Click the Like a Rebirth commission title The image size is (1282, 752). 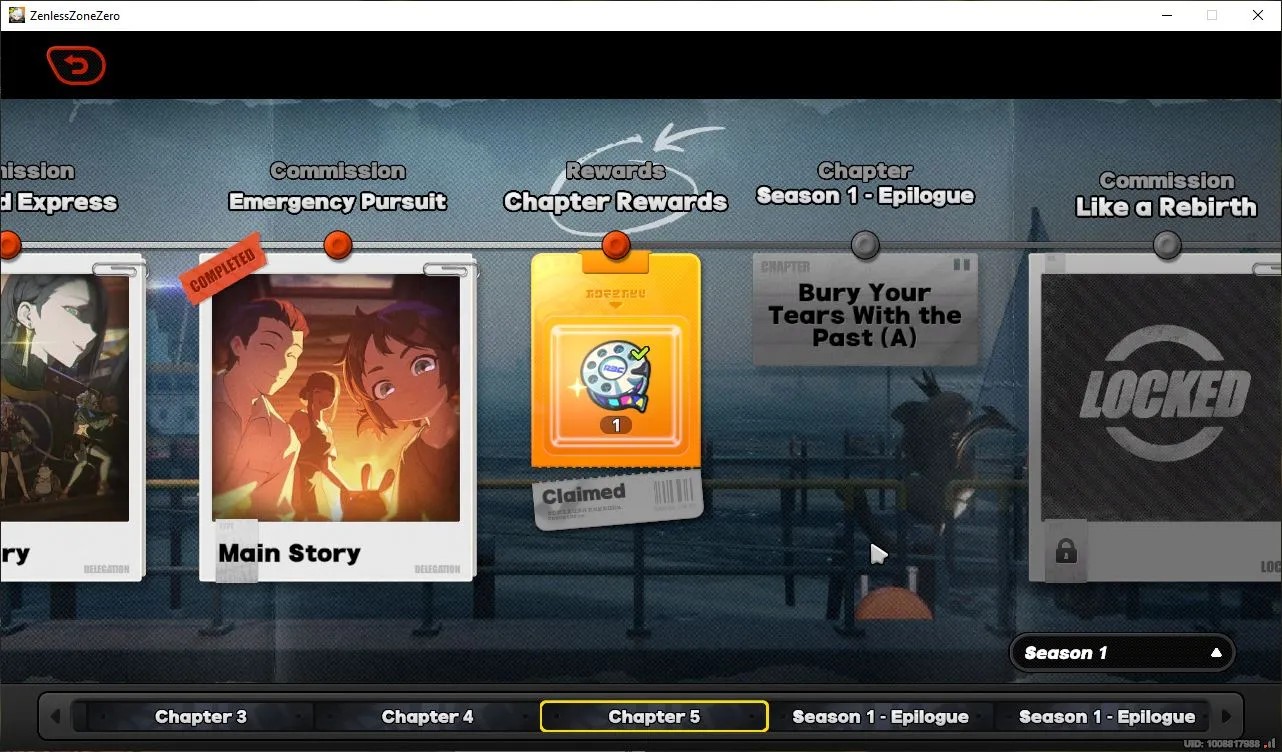pos(1166,207)
